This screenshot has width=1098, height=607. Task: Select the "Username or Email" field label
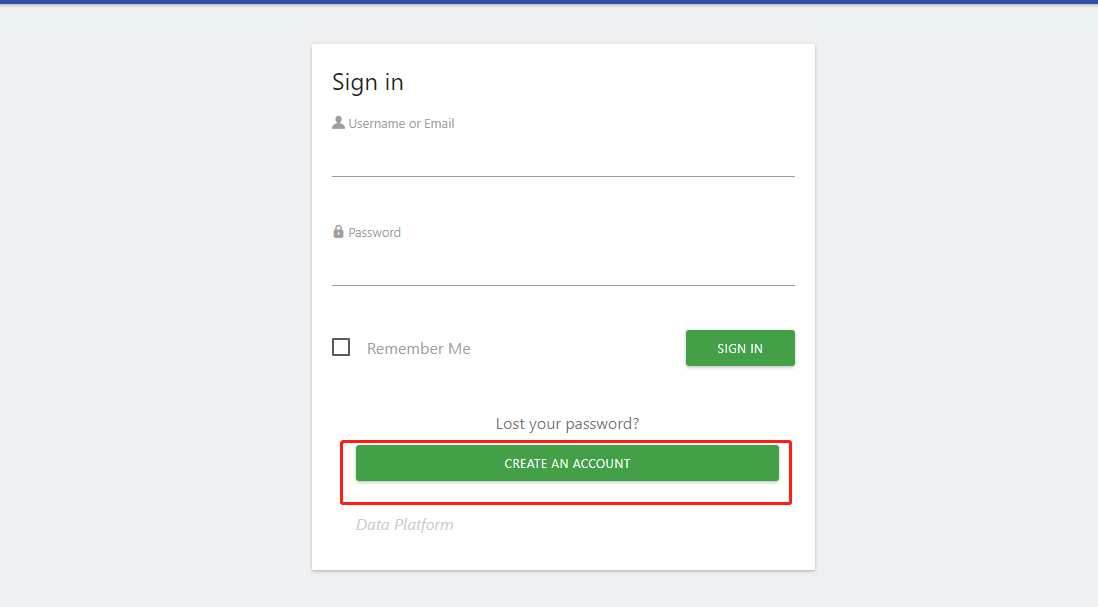401,124
